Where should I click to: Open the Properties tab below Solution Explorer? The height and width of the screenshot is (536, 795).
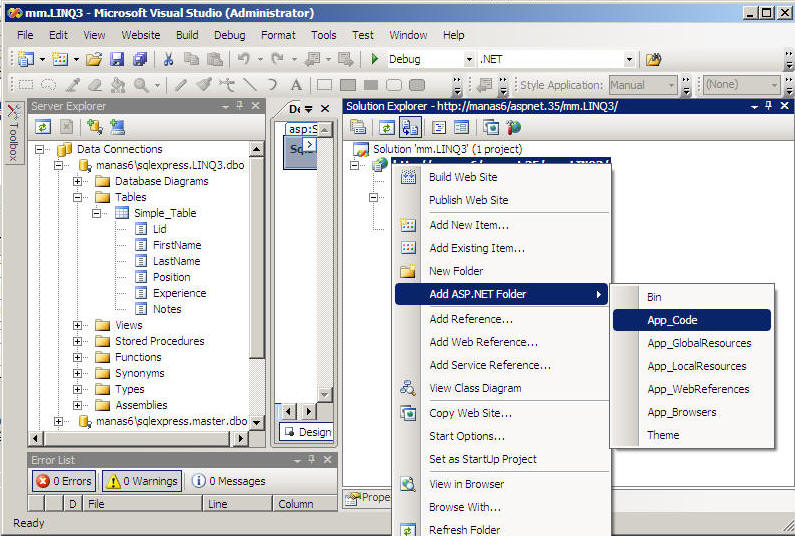pyautogui.click(x=367, y=498)
